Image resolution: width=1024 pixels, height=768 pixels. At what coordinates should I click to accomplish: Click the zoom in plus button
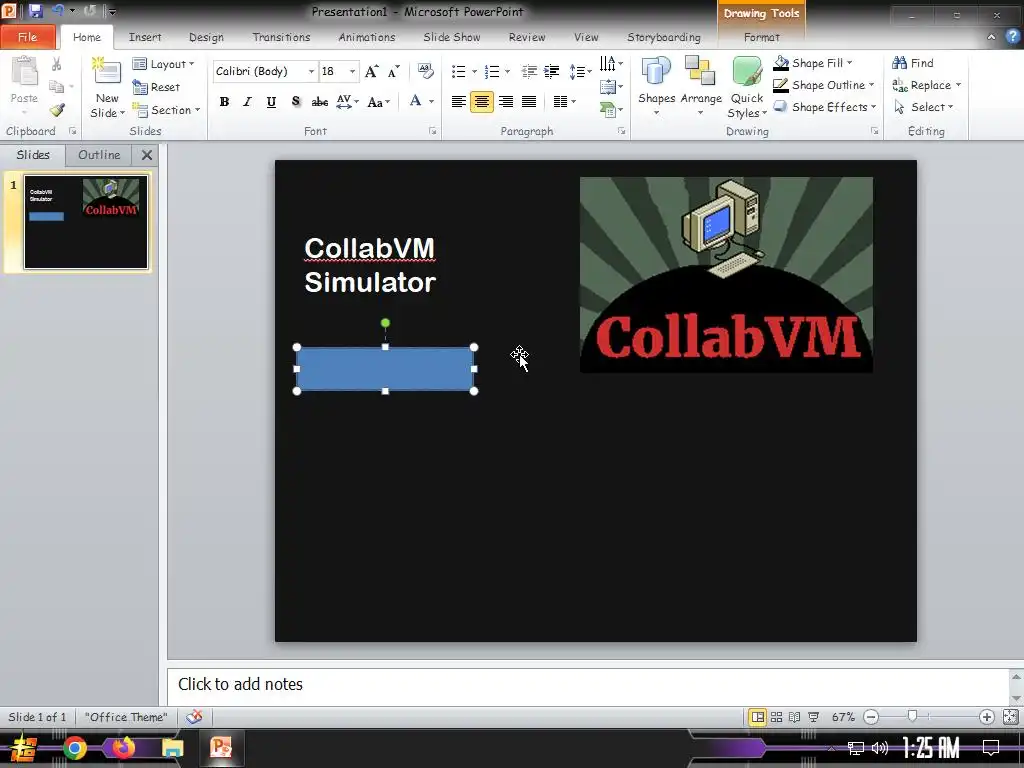coord(987,717)
